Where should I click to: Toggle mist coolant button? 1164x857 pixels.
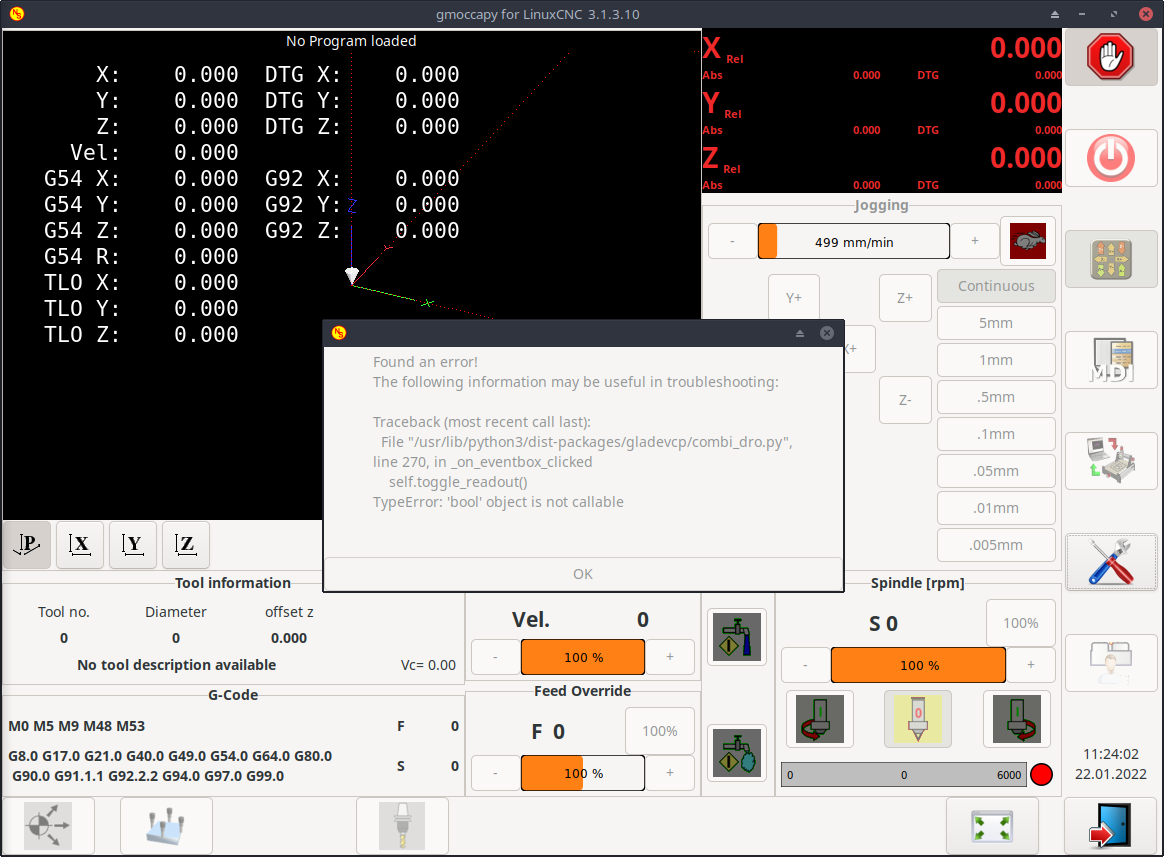pyautogui.click(x=736, y=752)
